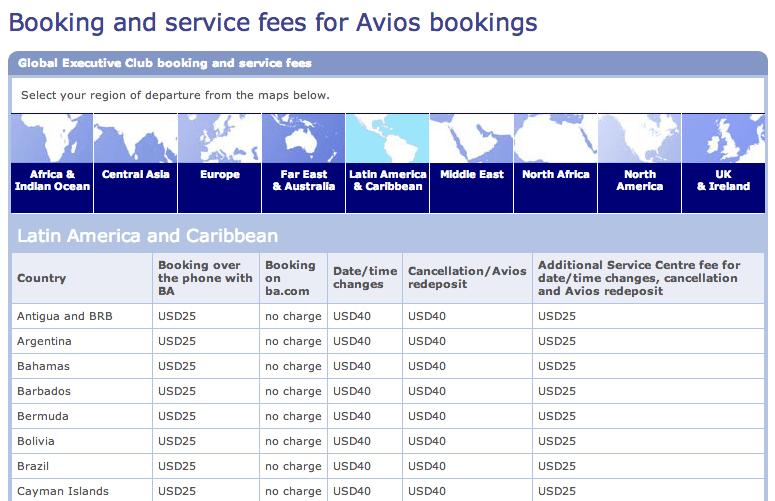775x501 pixels.
Task: Select the UK & Ireland tab label
Action: (723, 180)
